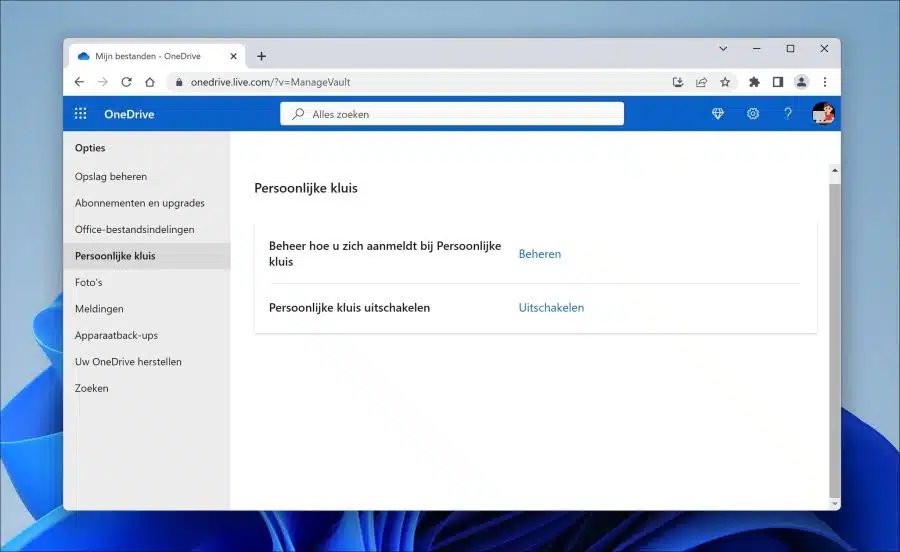Open the account profile picture
Screen dimensions: 900x552
pyautogui.click(x=823, y=114)
